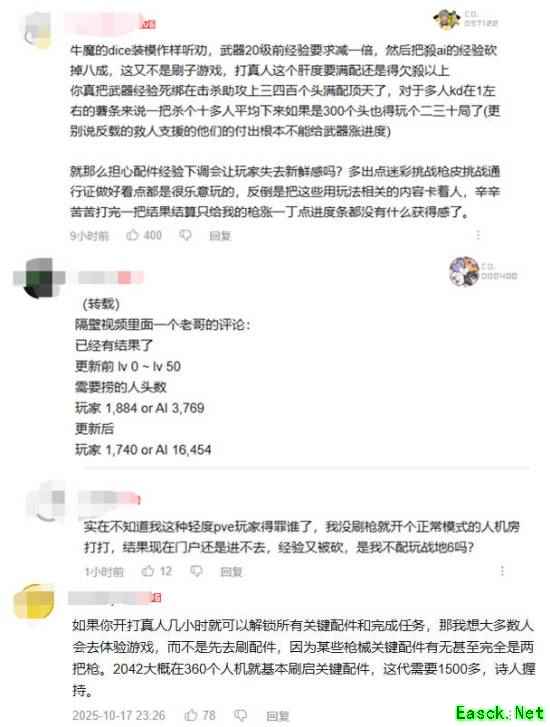Click the collectible badge on second comment

click(x=482, y=271)
